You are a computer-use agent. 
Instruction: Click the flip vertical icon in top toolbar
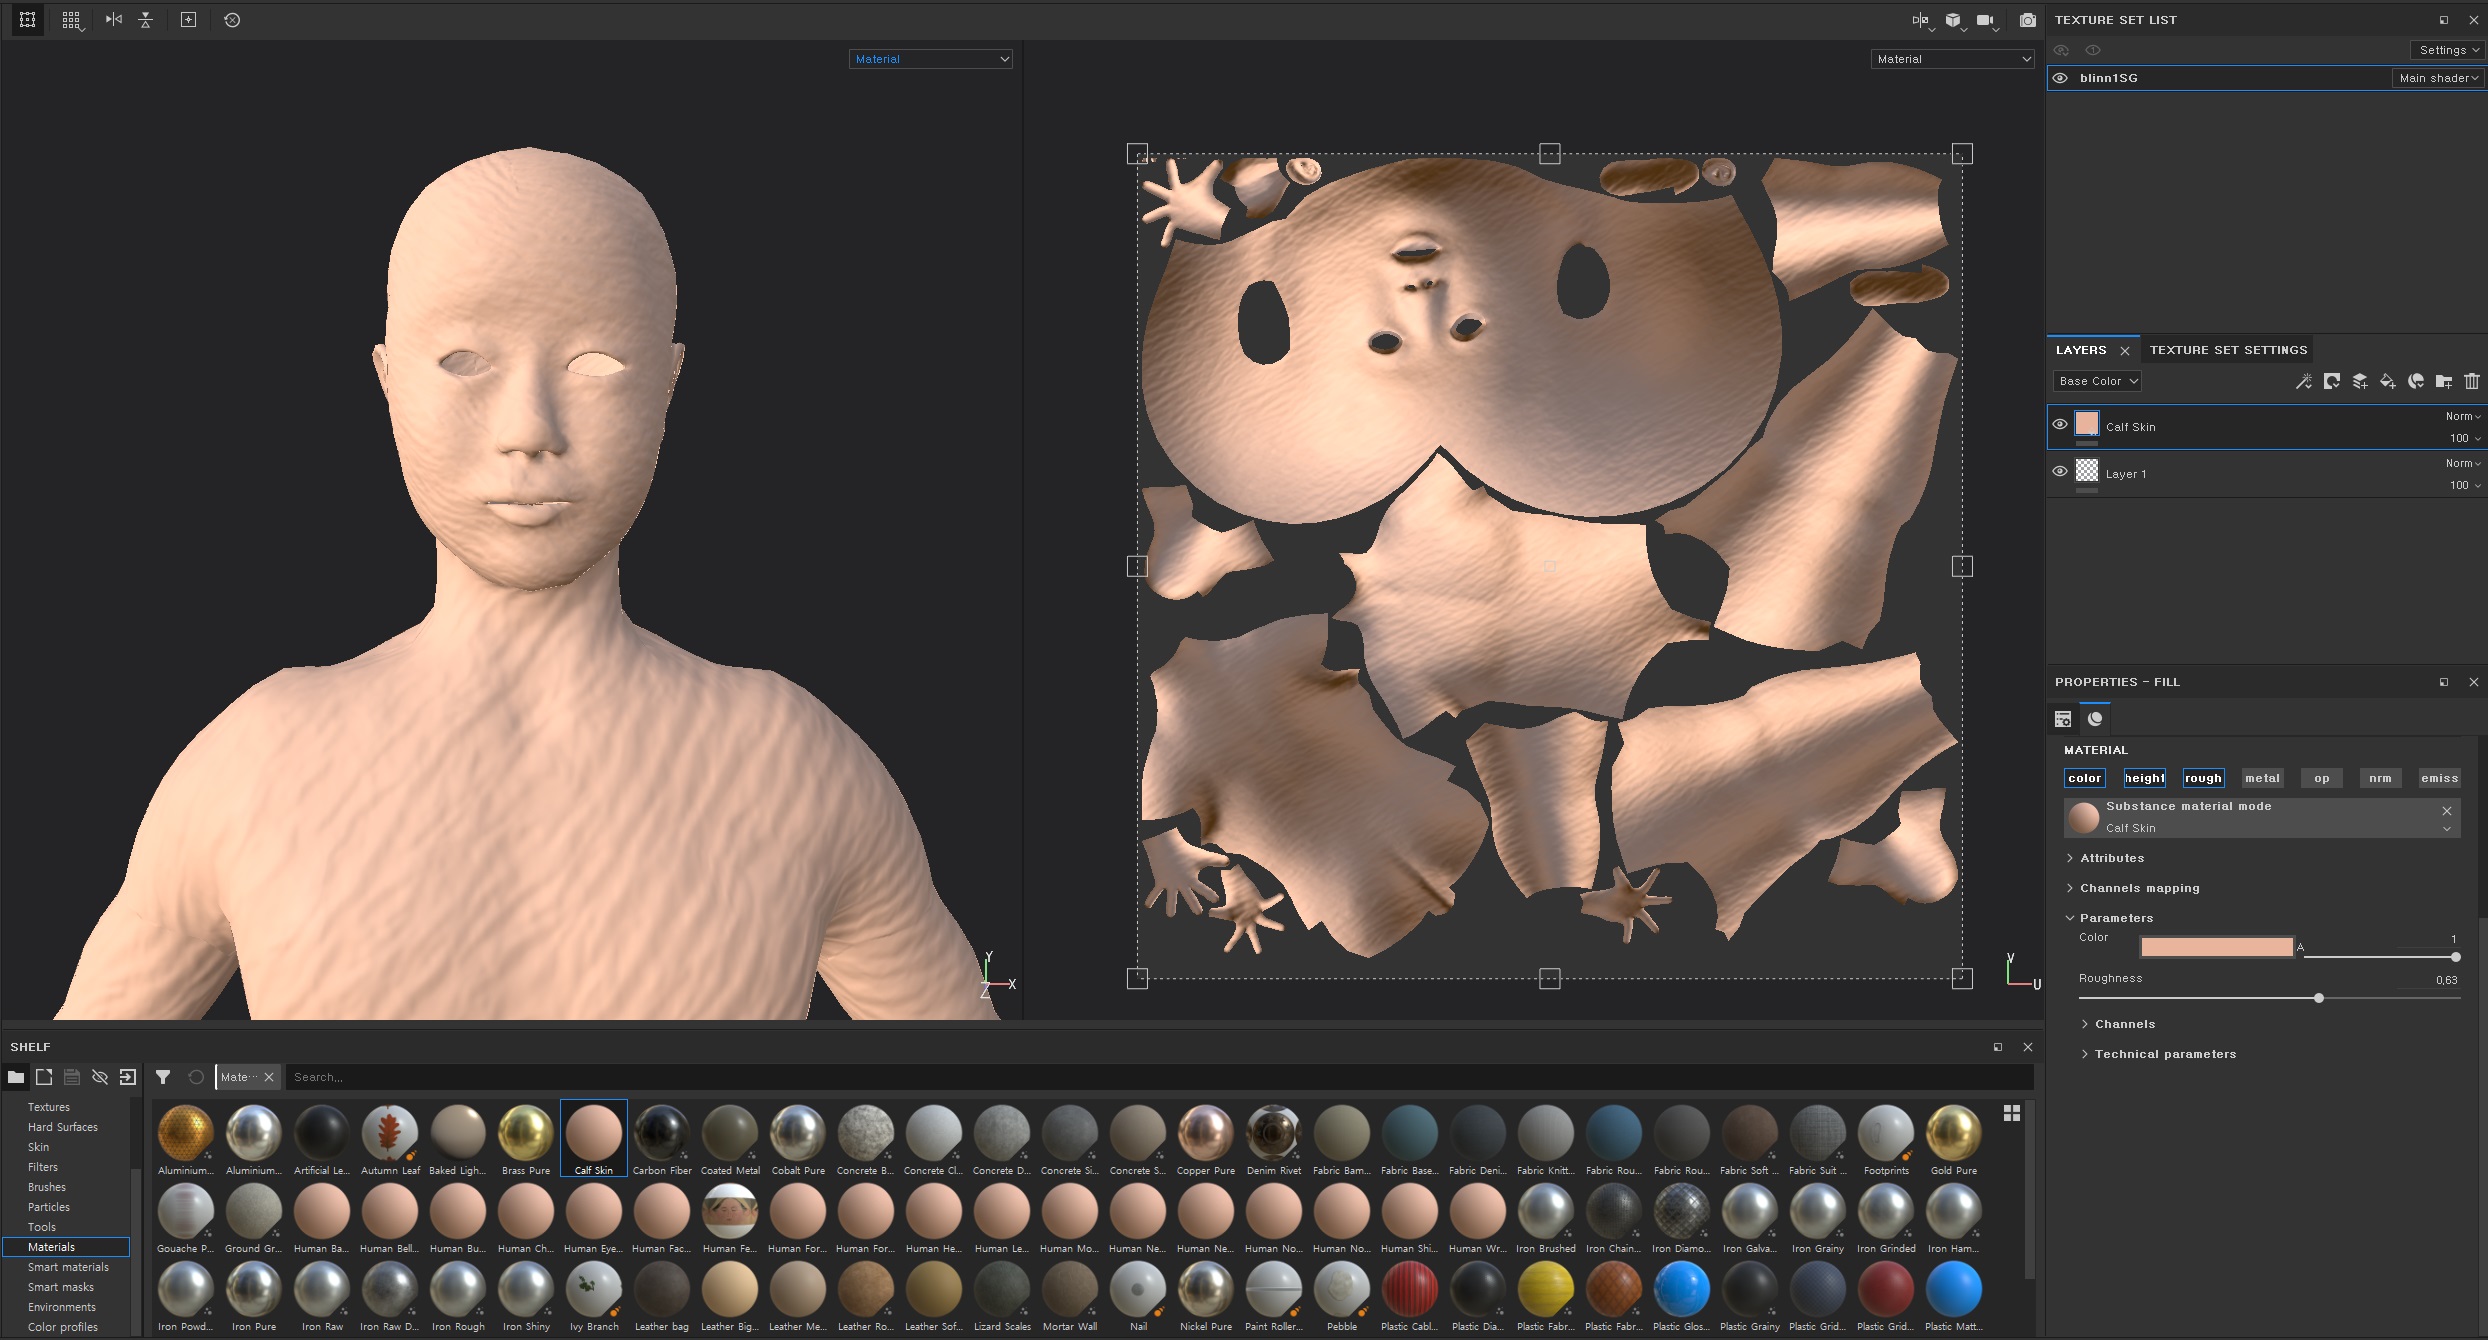point(146,20)
